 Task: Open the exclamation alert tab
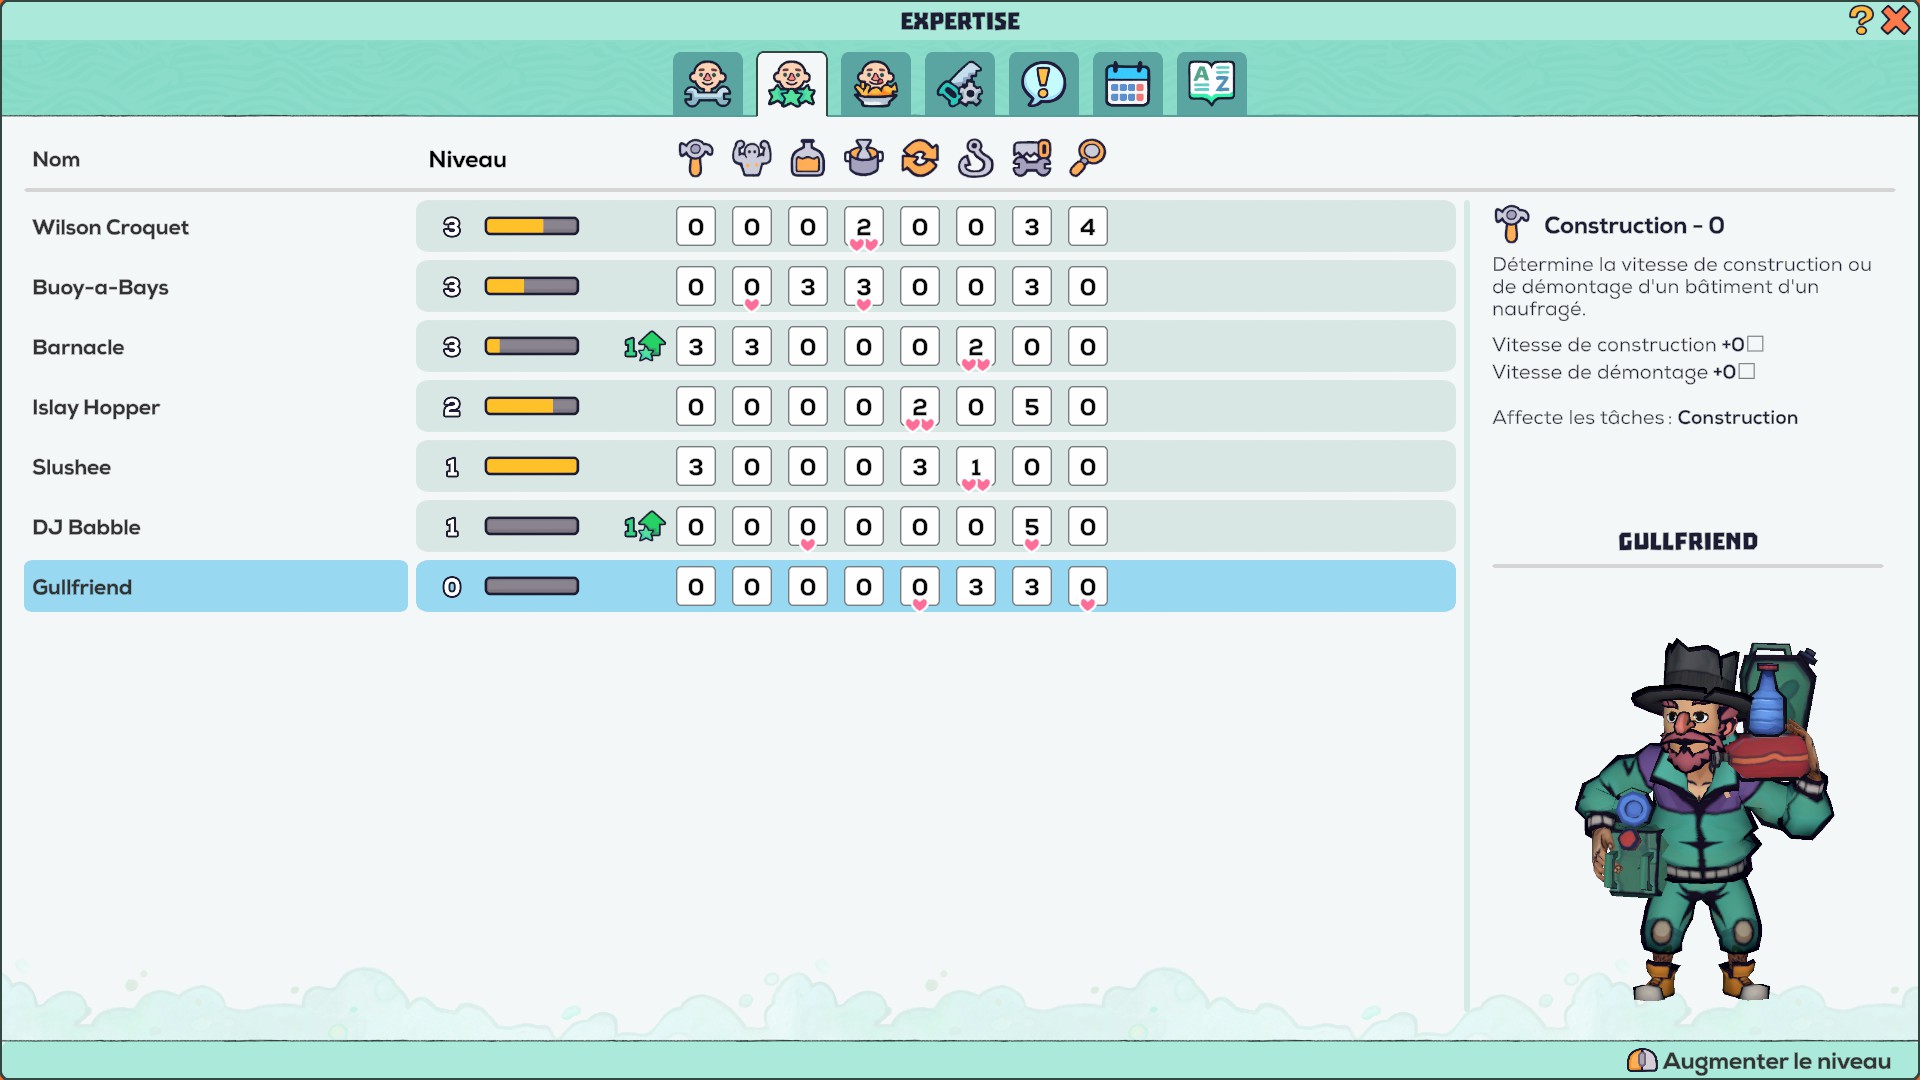[1043, 84]
